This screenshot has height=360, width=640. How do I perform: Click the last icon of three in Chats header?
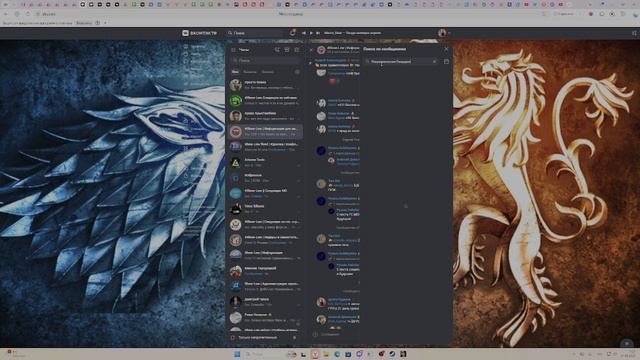(297, 50)
